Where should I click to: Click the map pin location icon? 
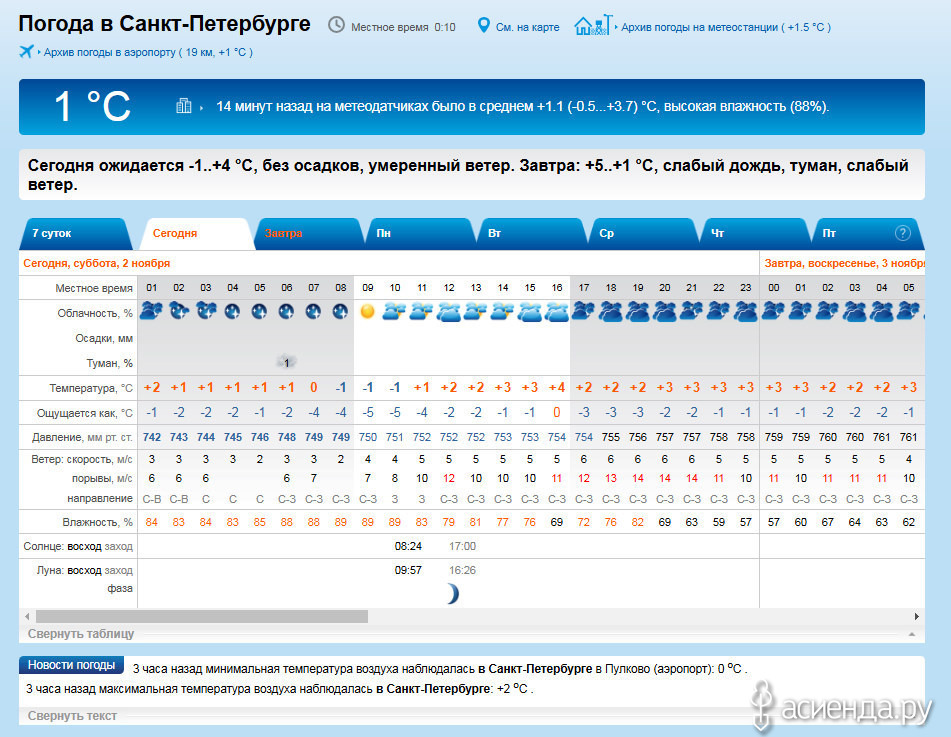pyautogui.click(x=483, y=25)
